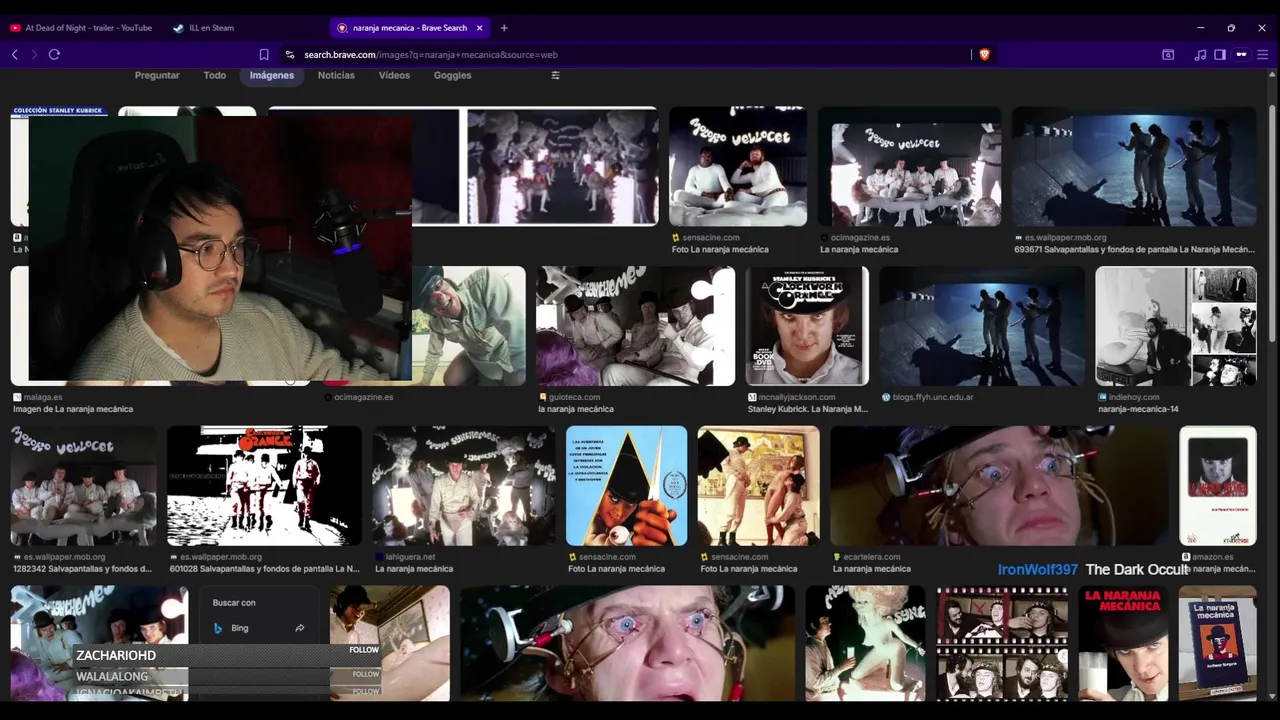Open the guioteca milk bar group thumbnail
The image size is (1280, 720).
tap(635, 326)
